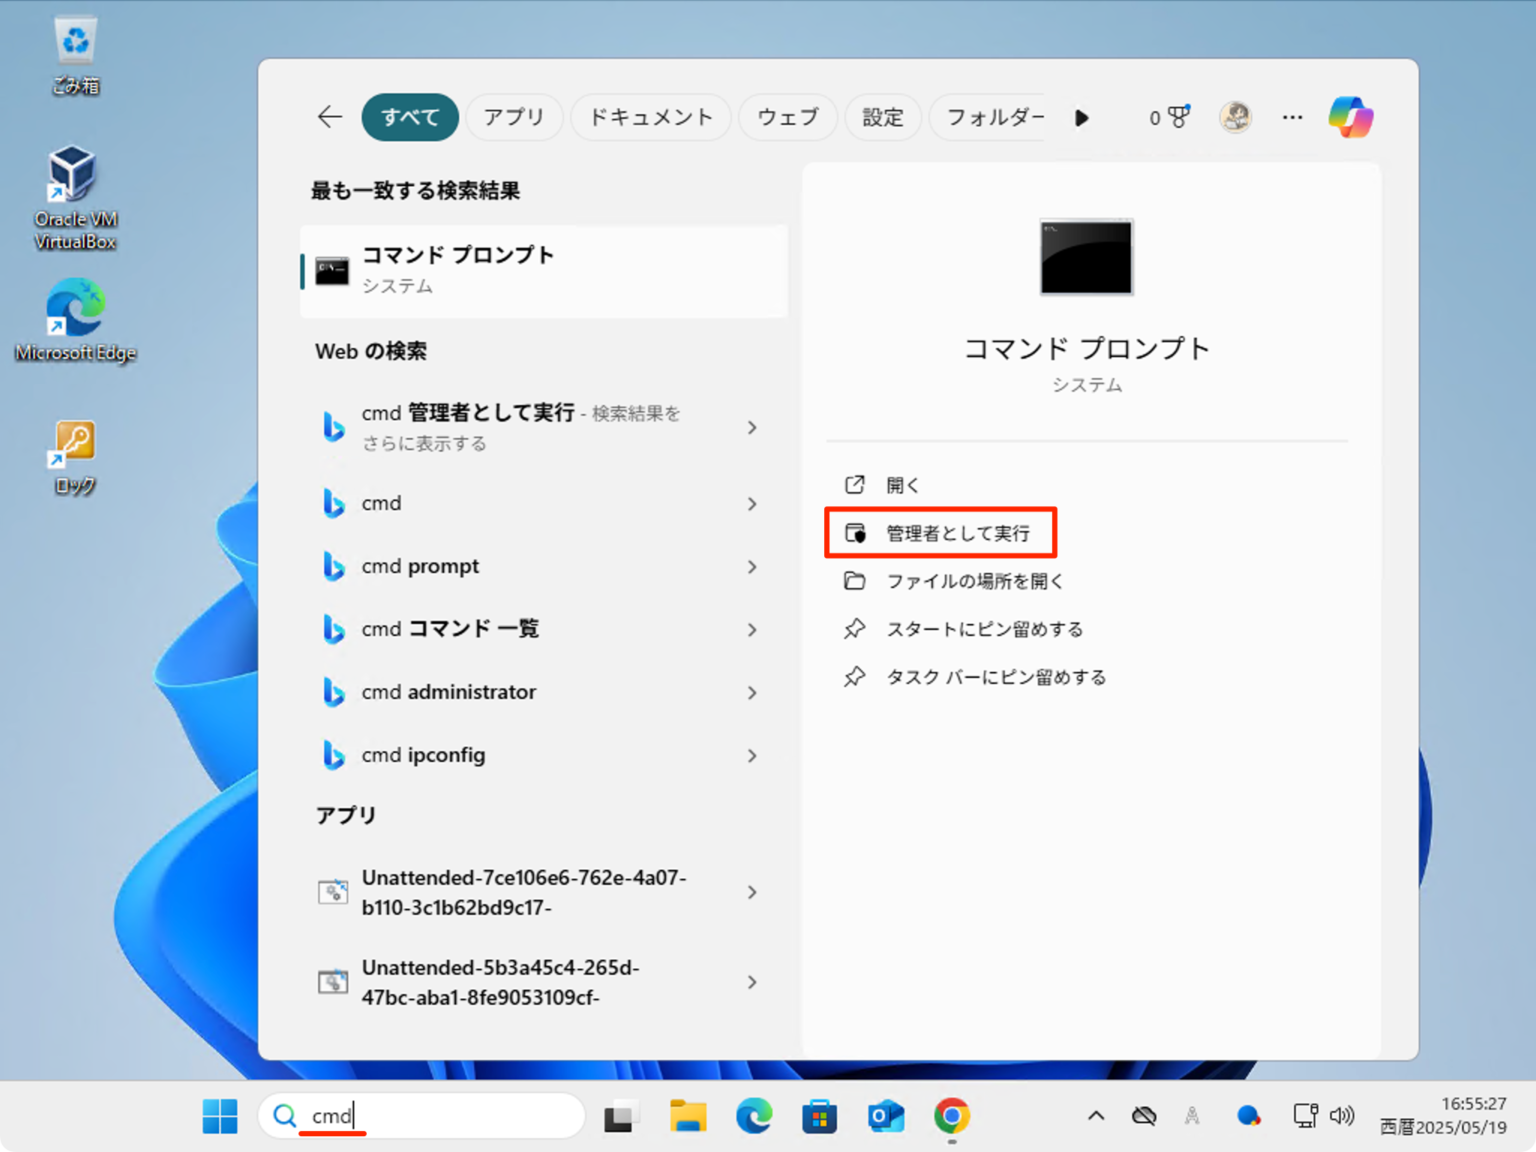Run コマンド プロンプト as administrator
Screen dimensions: 1536x1152
940,532
